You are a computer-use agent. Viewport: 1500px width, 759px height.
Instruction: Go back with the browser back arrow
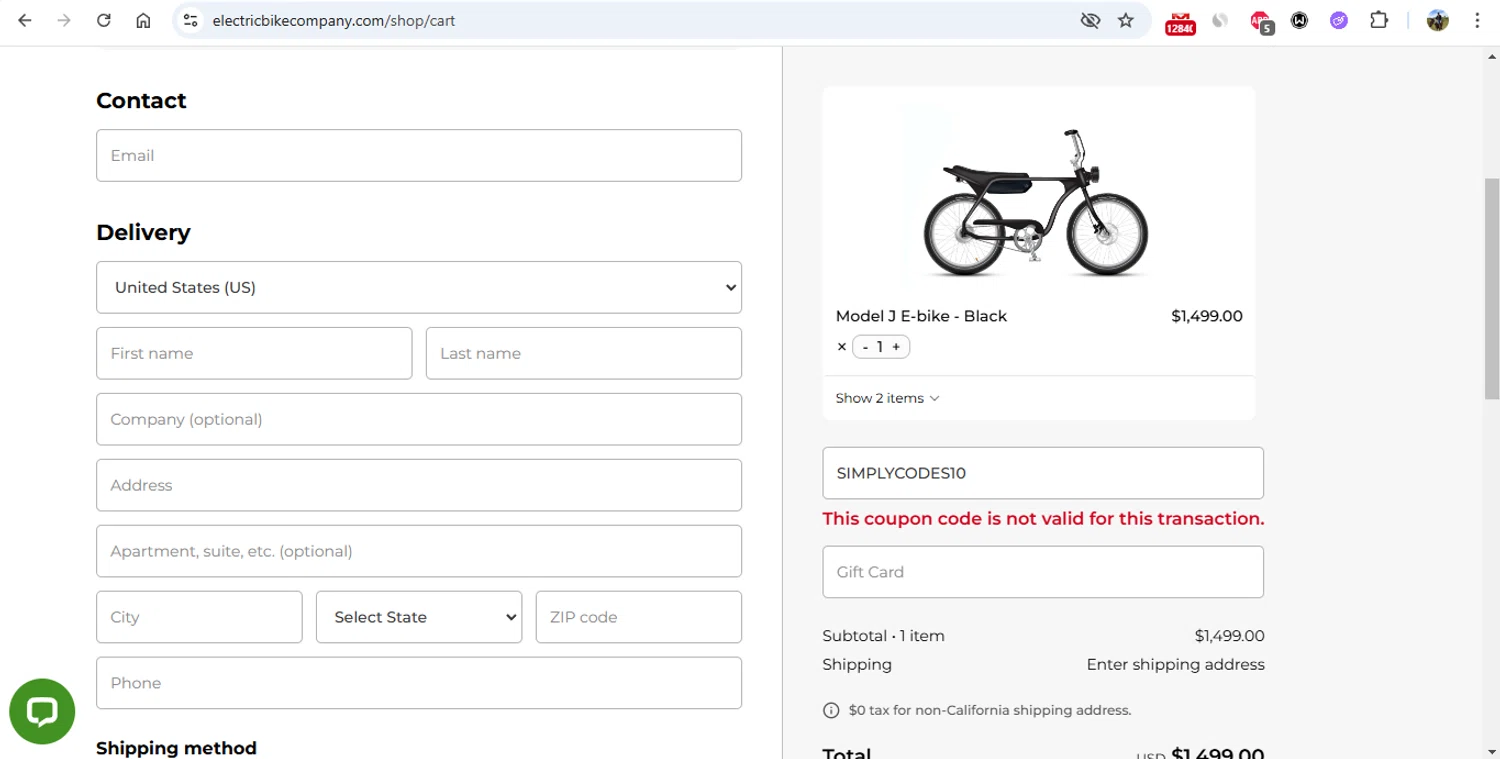click(x=25, y=20)
